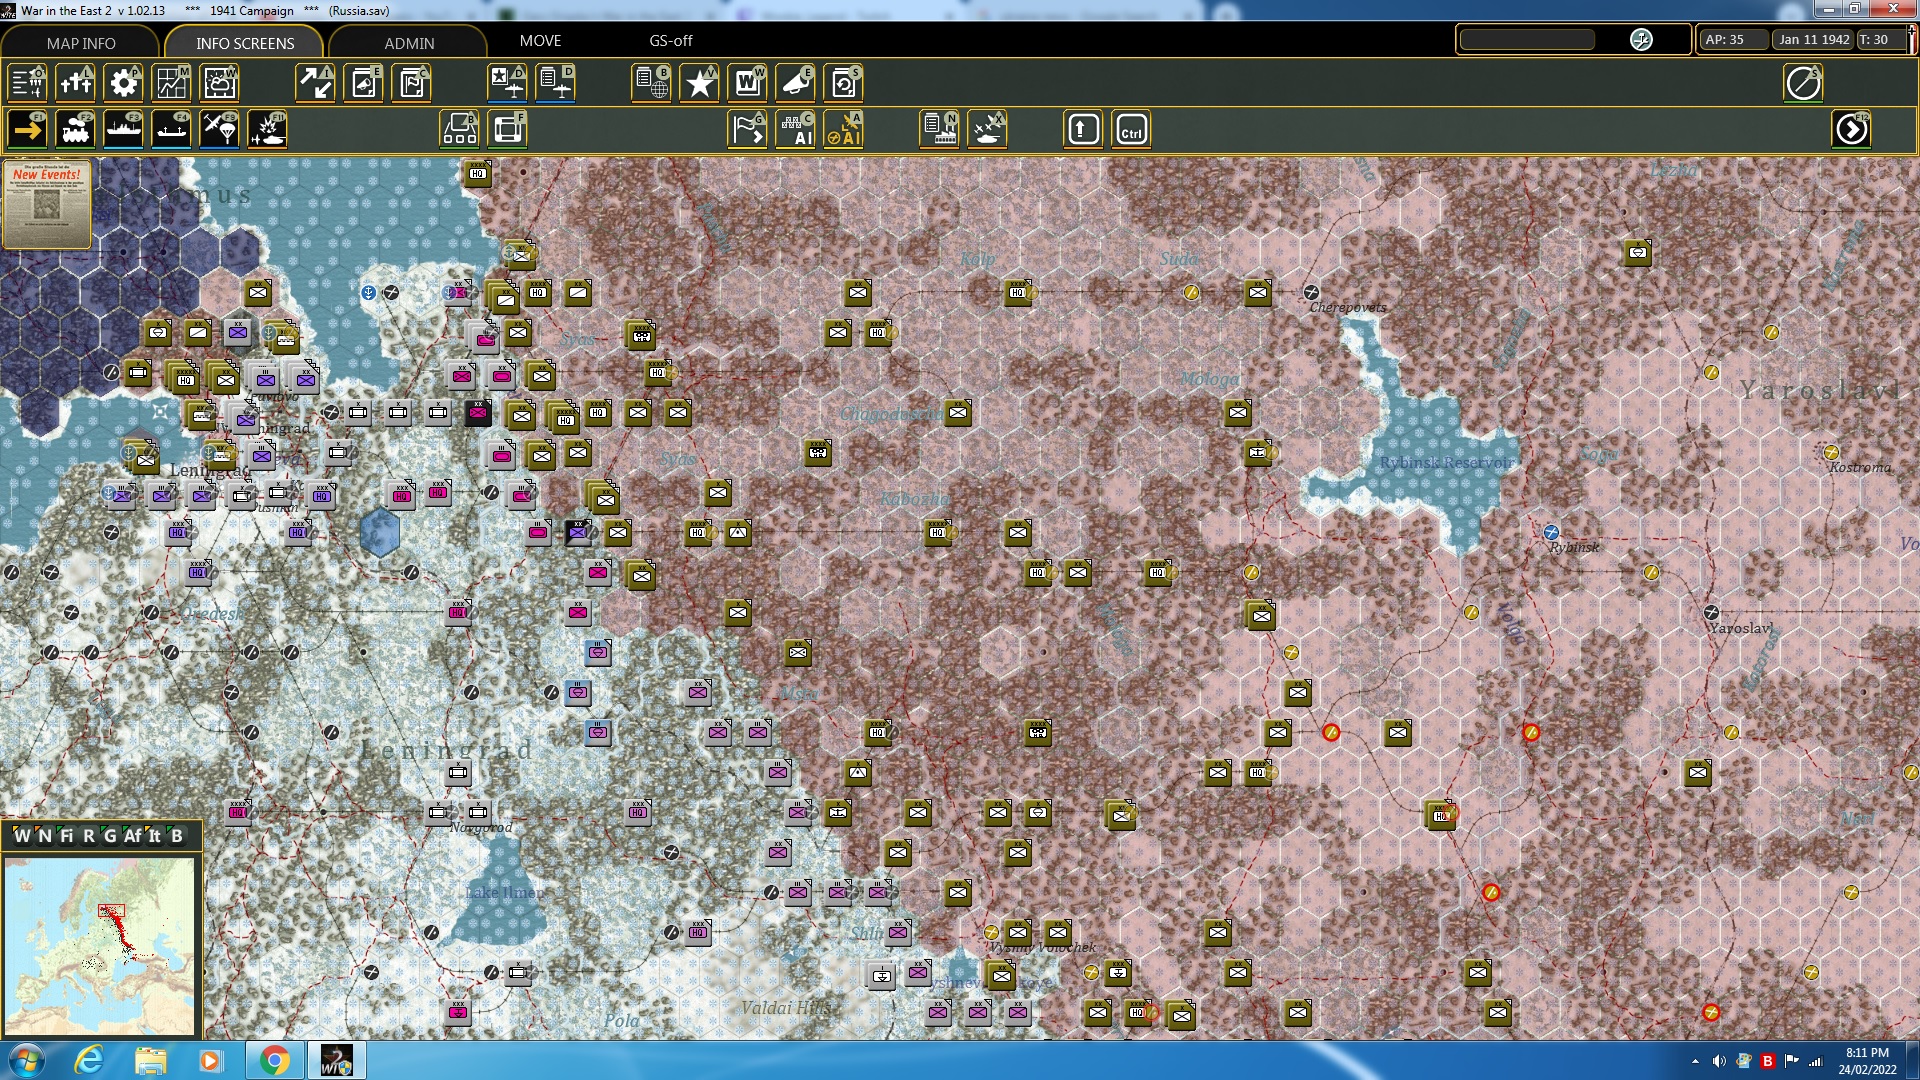Image resolution: width=1920 pixels, height=1080 pixels.
Task: Toggle the B filter button
Action: 177,836
